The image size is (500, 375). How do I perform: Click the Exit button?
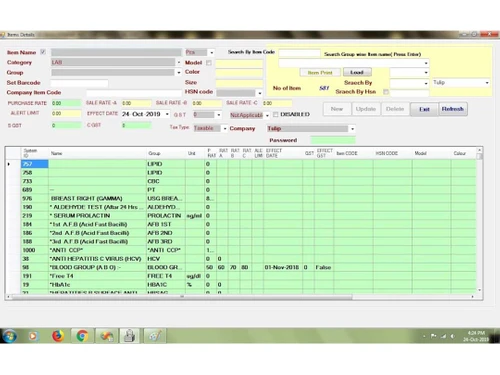coord(424,109)
